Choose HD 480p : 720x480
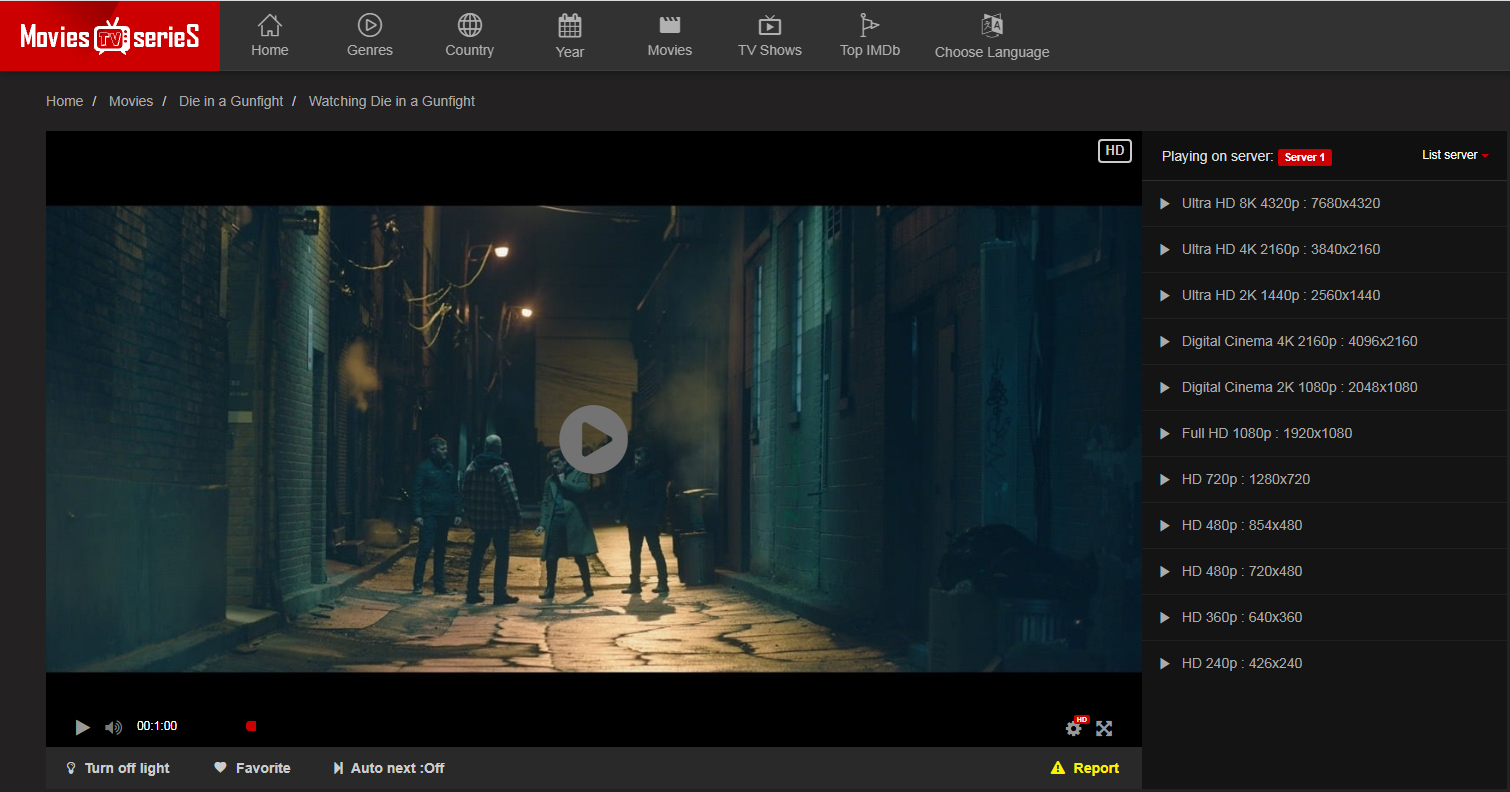Screen dimensions: 1510x792 click(1324, 571)
